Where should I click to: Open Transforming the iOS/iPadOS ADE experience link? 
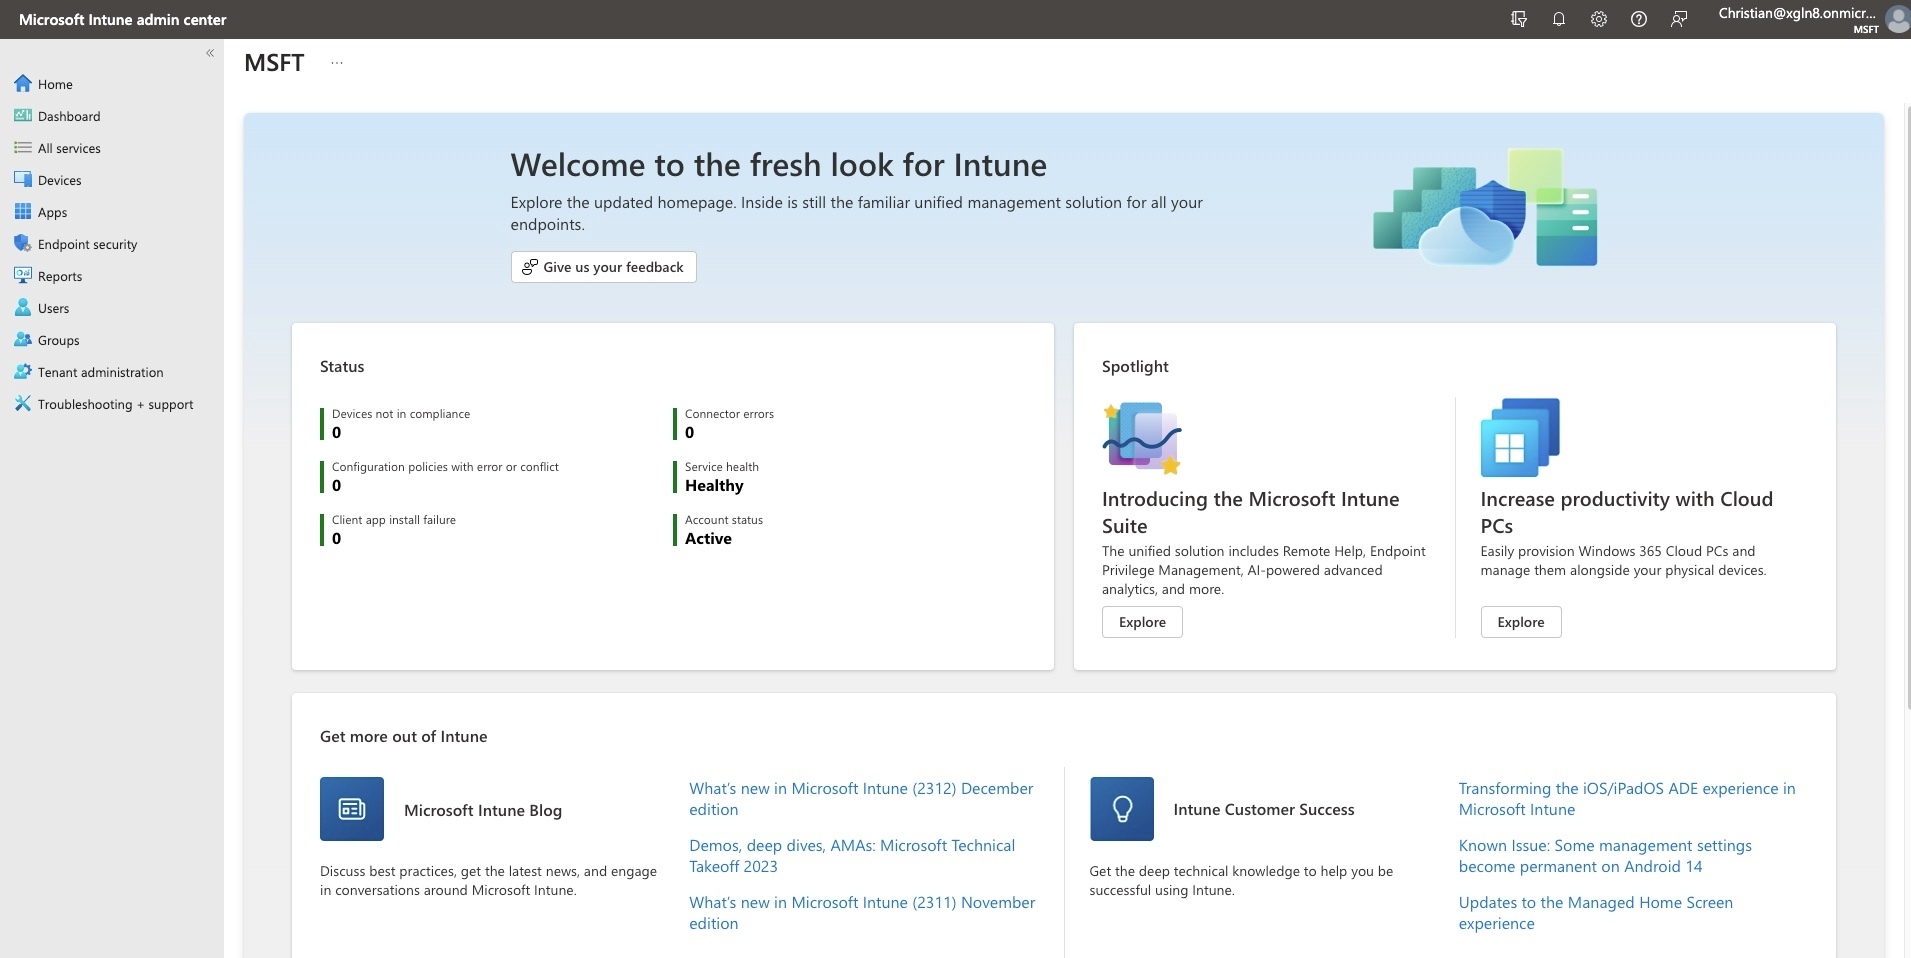[x=1627, y=799]
